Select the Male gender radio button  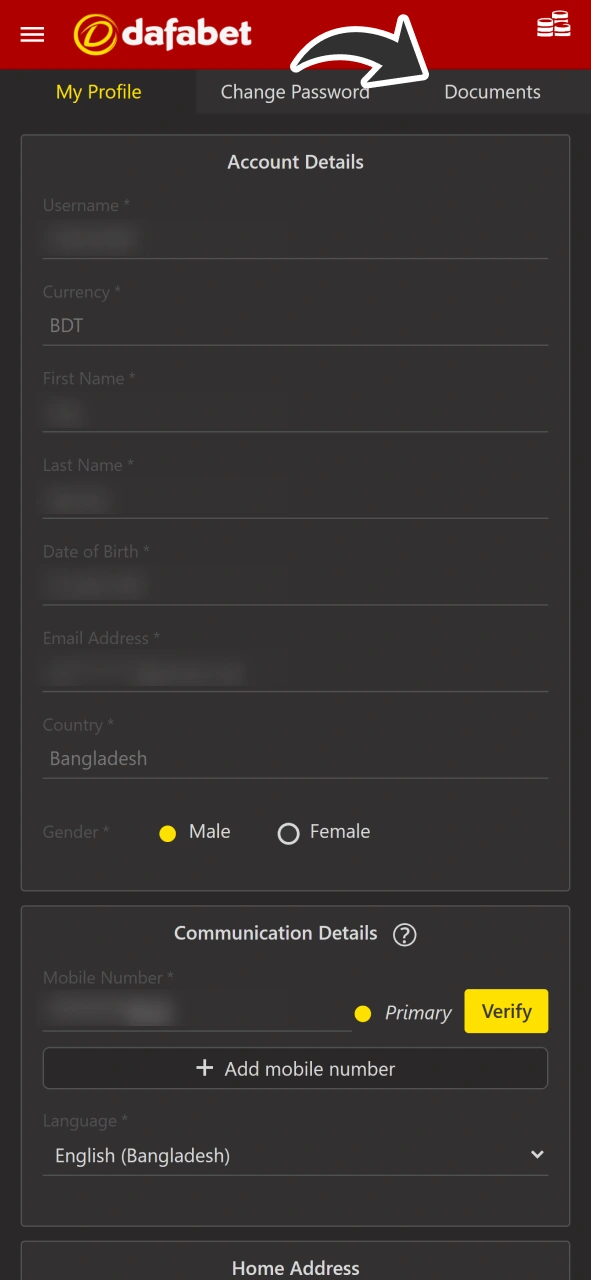tap(167, 833)
